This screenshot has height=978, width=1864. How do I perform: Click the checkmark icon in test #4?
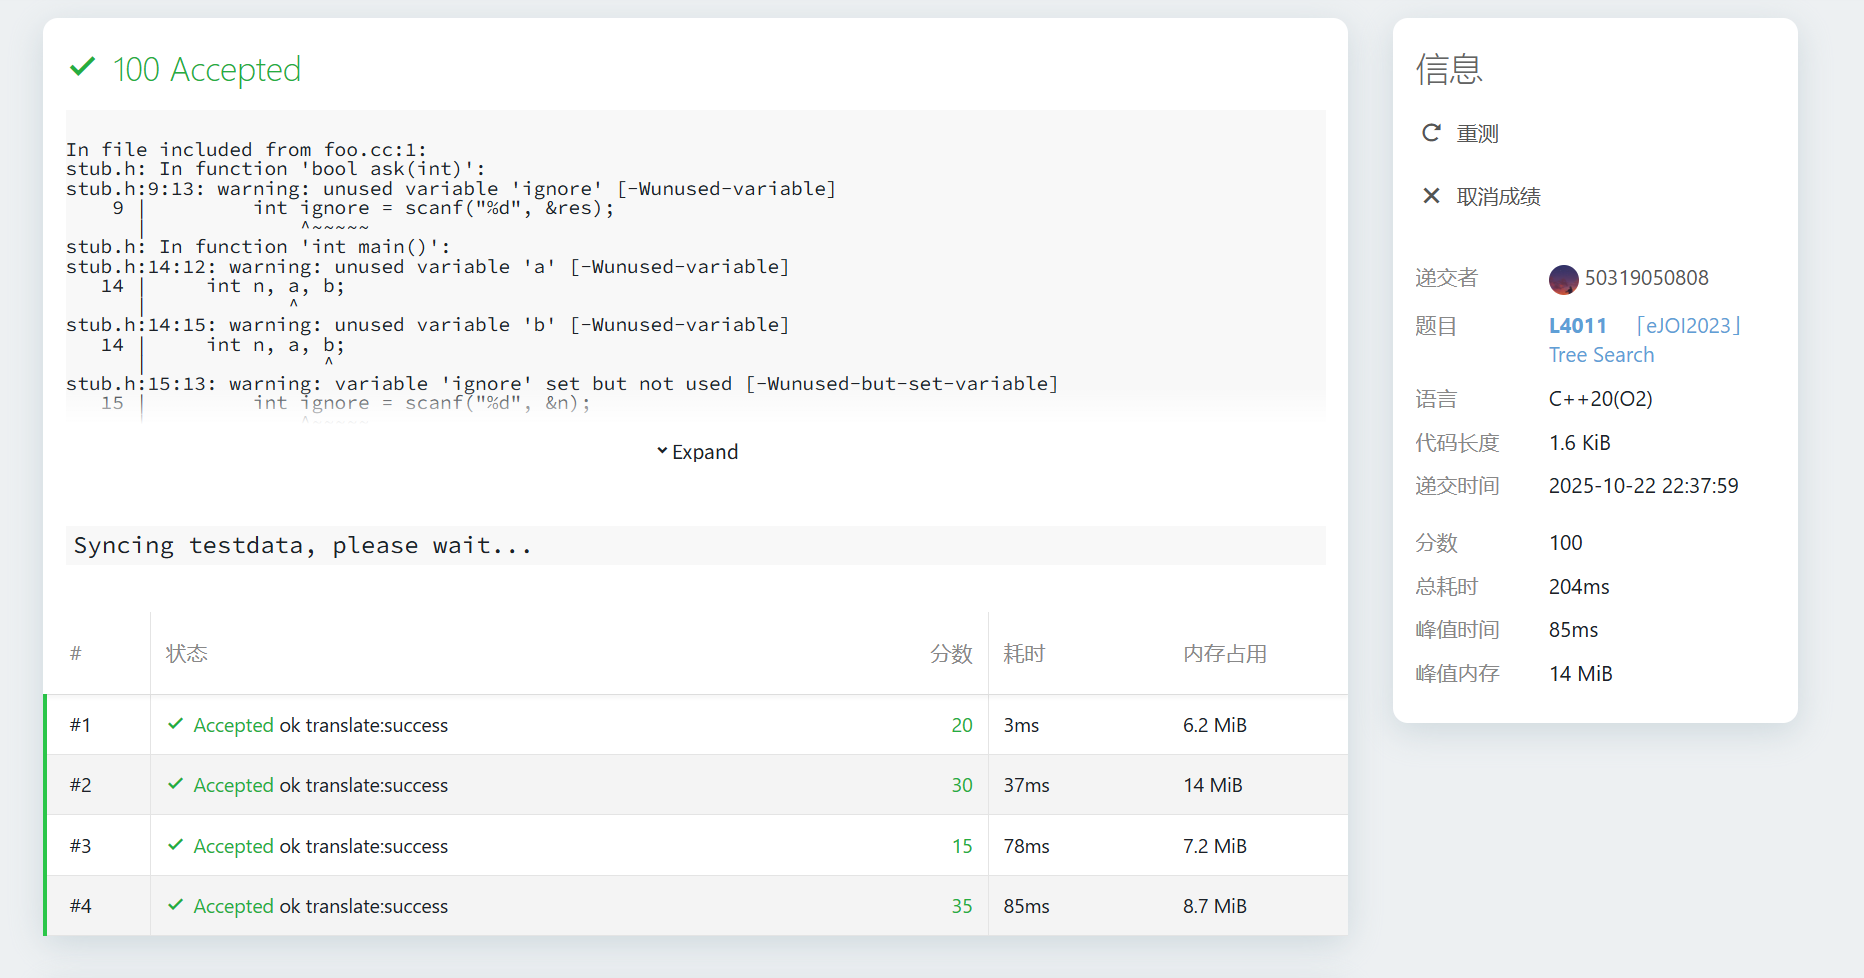pos(176,905)
